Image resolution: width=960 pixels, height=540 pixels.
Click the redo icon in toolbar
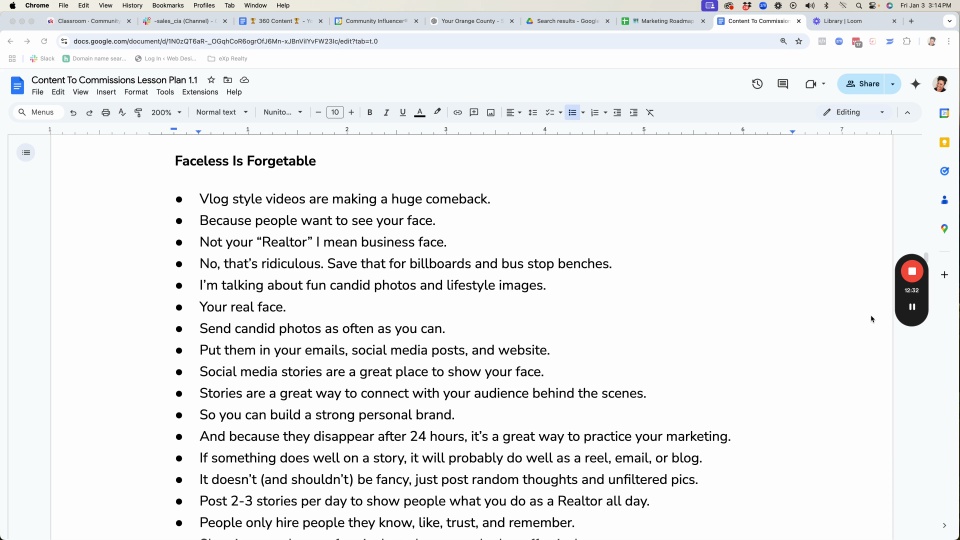pyautogui.click(x=89, y=113)
